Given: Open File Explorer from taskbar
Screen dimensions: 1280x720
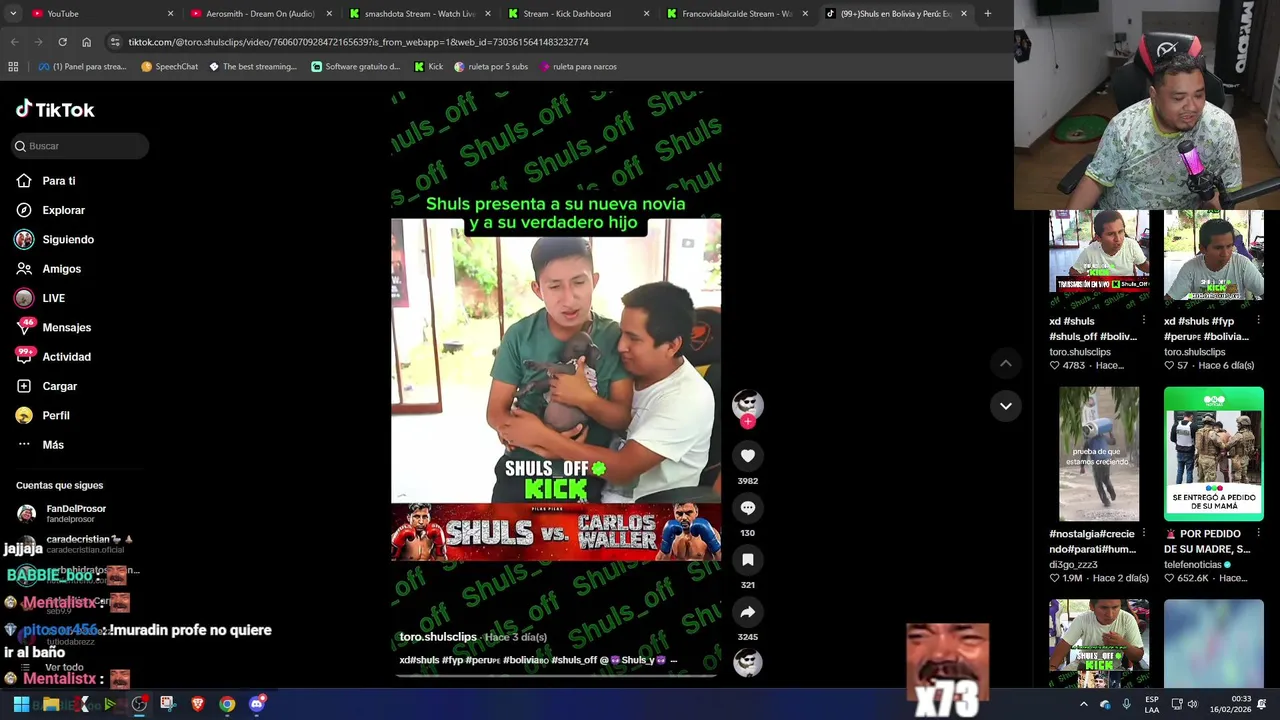Looking at the screenshot, I should click(x=51, y=704).
